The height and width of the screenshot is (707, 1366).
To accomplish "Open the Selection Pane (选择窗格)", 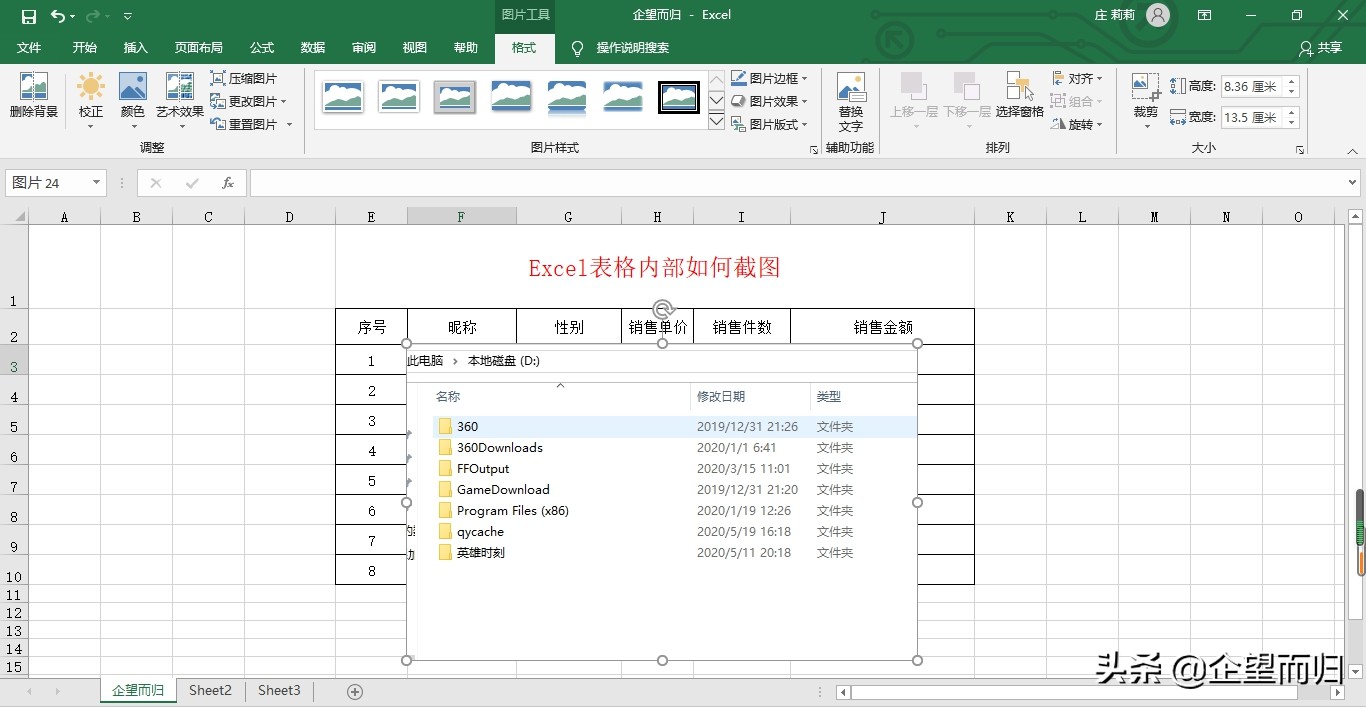I will [1020, 96].
